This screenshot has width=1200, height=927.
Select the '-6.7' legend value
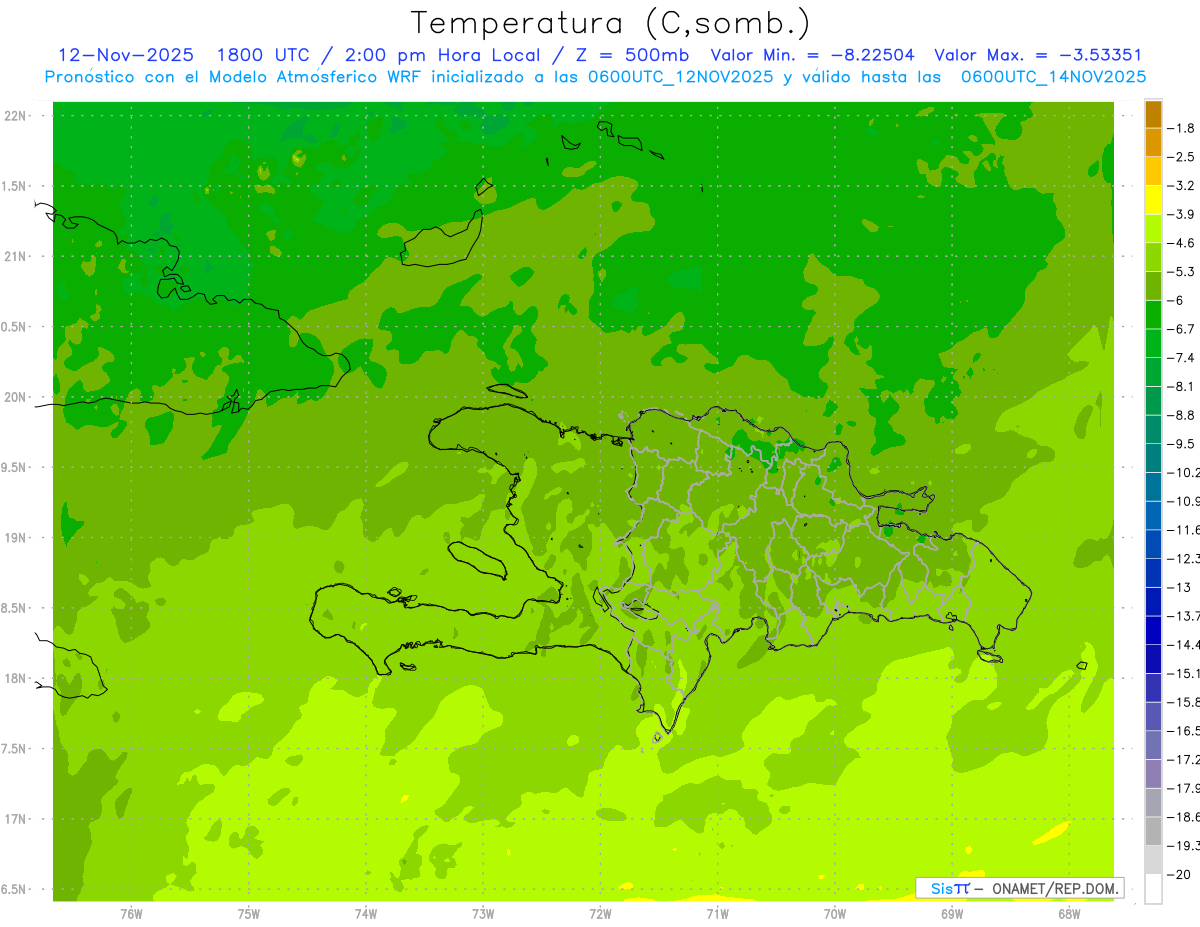(1183, 329)
